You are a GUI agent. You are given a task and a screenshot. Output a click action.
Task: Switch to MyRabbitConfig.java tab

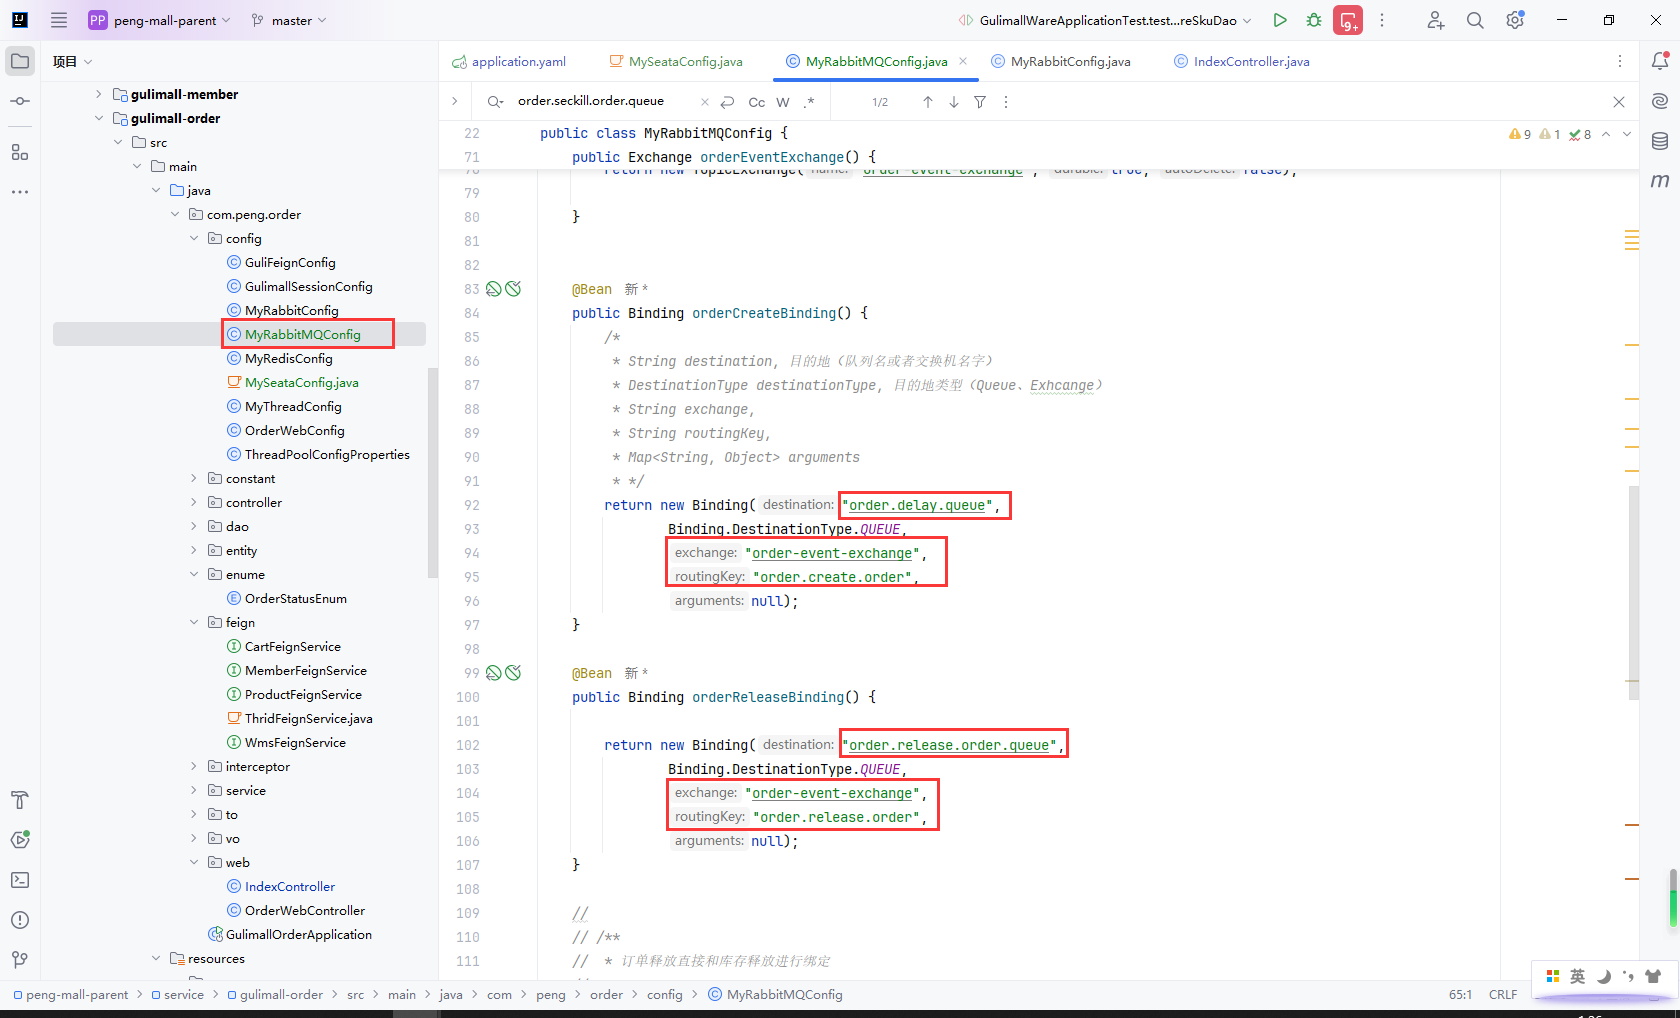tap(1061, 62)
